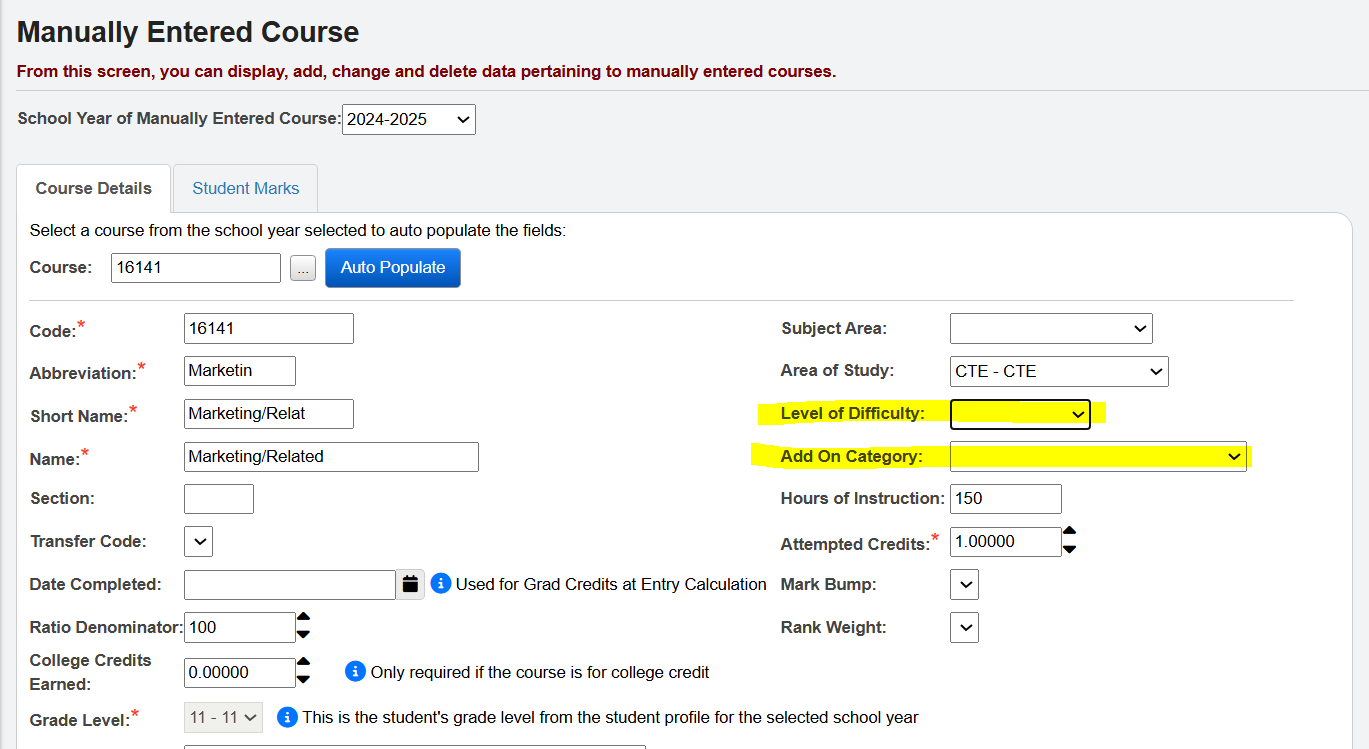This screenshot has height=749, width=1369.
Task: Open the course lookup ellipsis button
Action: (x=304, y=268)
